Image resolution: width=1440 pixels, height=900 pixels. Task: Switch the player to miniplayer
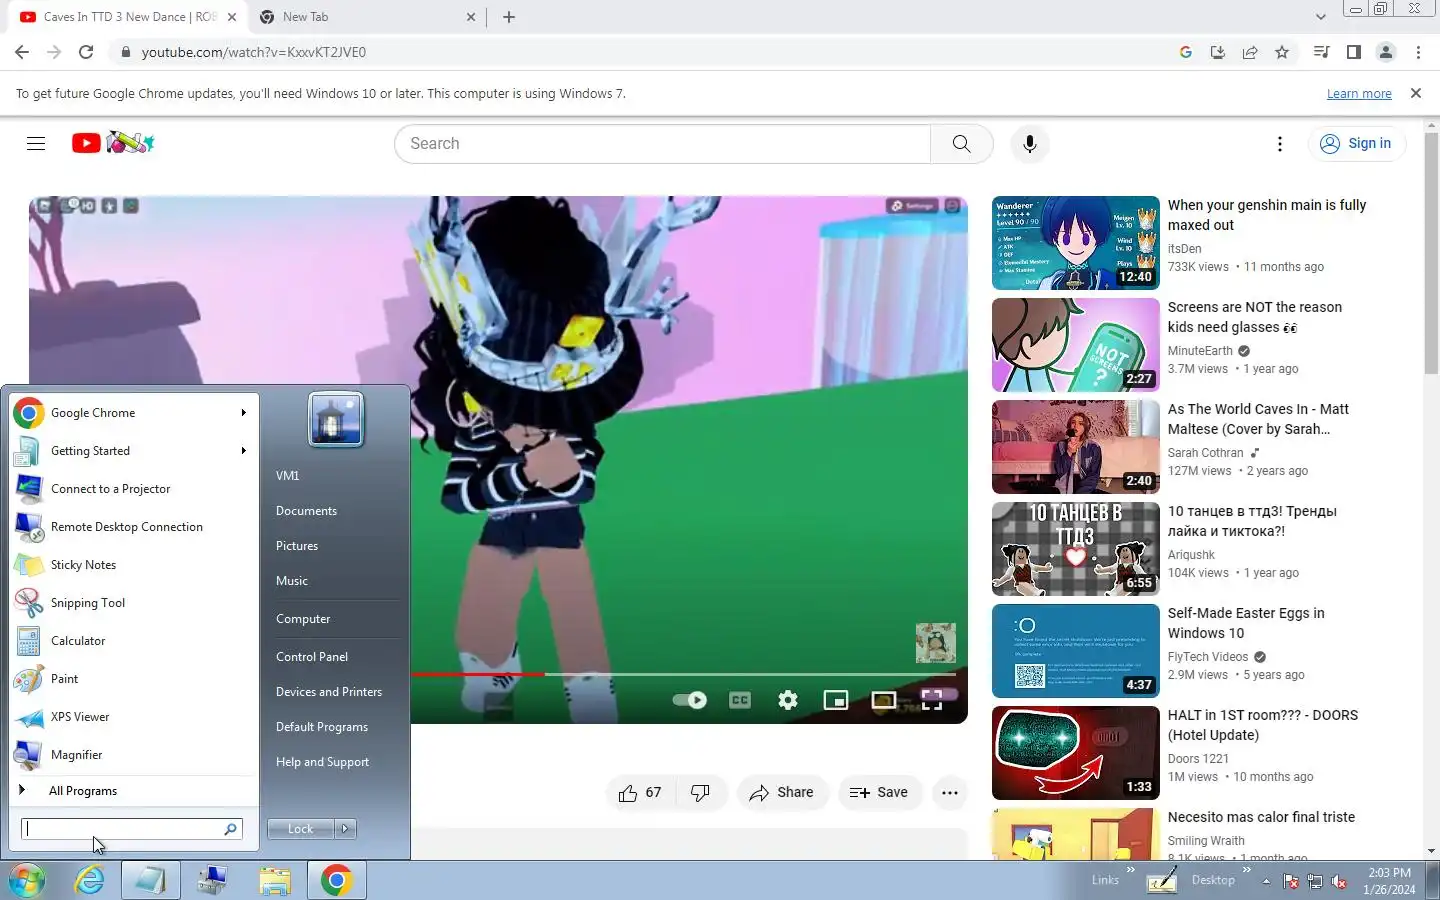pyautogui.click(x=836, y=700)
